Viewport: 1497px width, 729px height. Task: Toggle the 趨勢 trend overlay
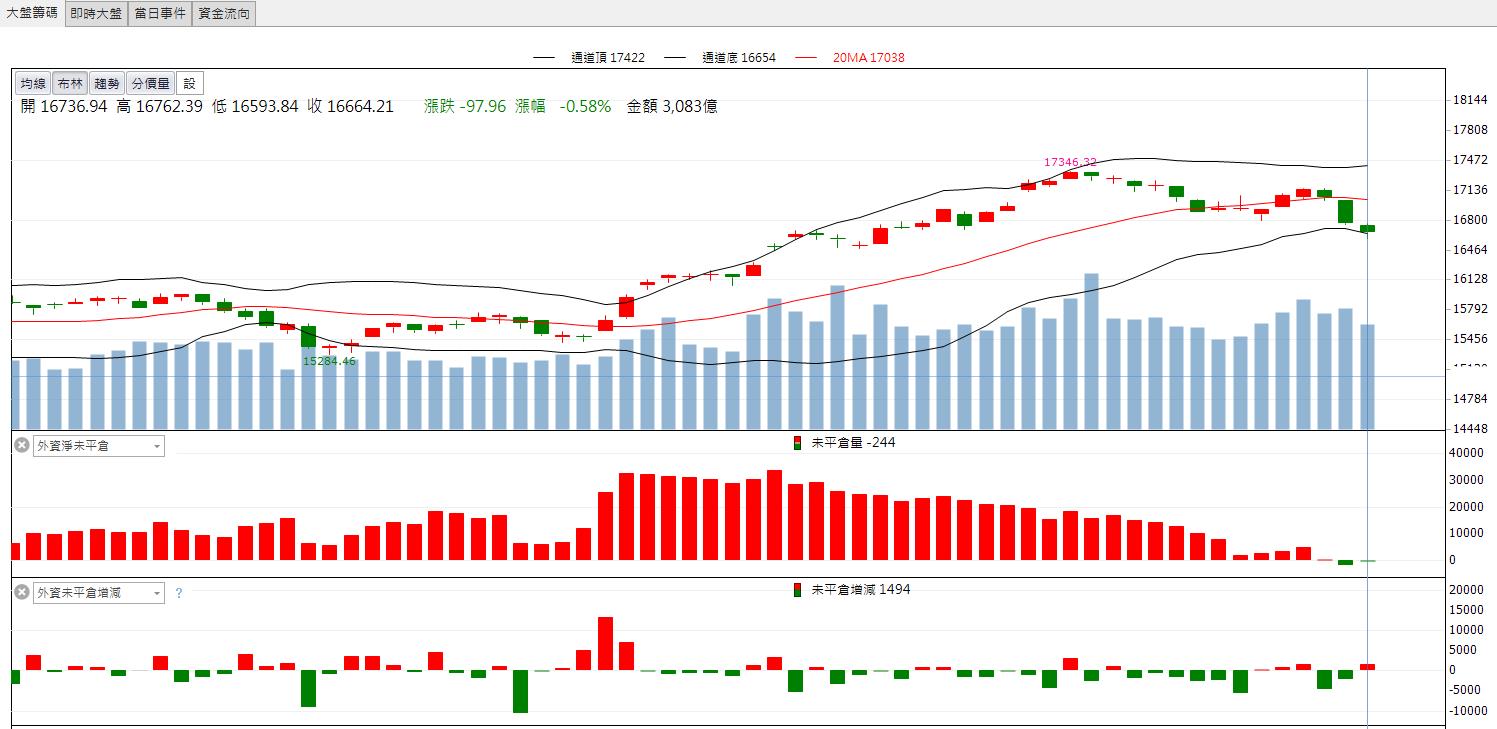coord(107,83)
